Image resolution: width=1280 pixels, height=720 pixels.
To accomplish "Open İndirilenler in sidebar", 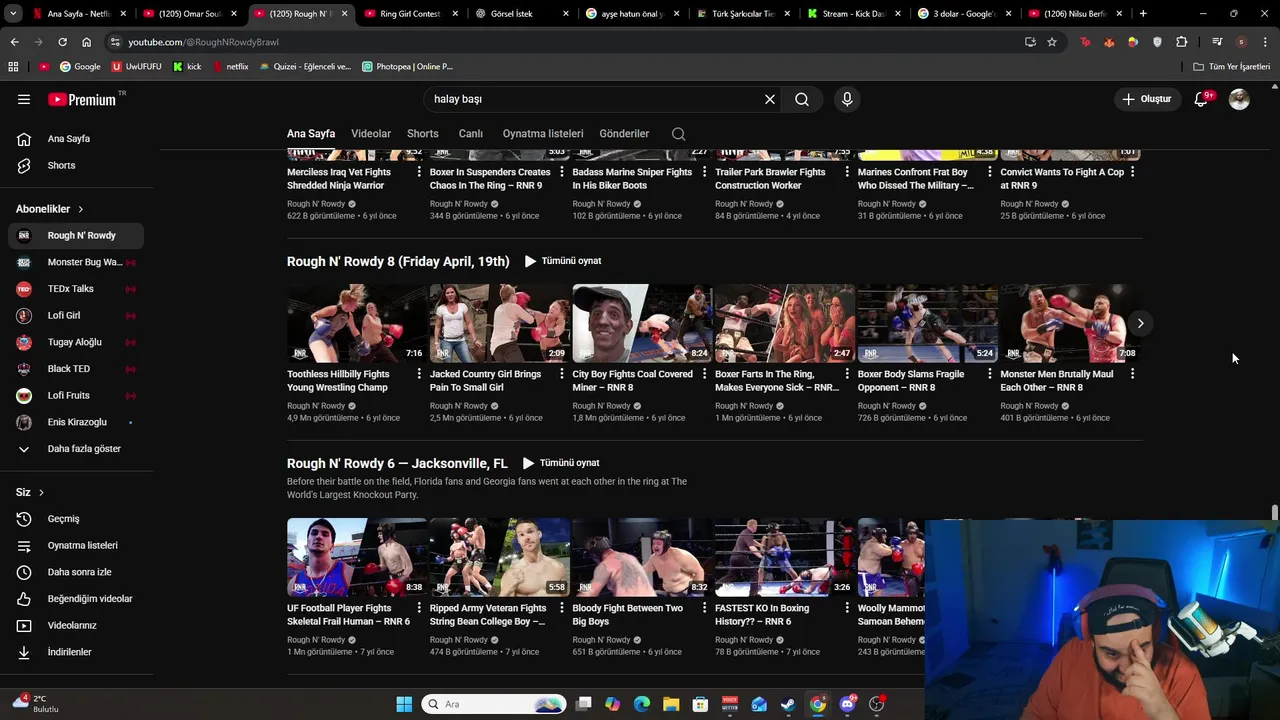I will 76,652.
